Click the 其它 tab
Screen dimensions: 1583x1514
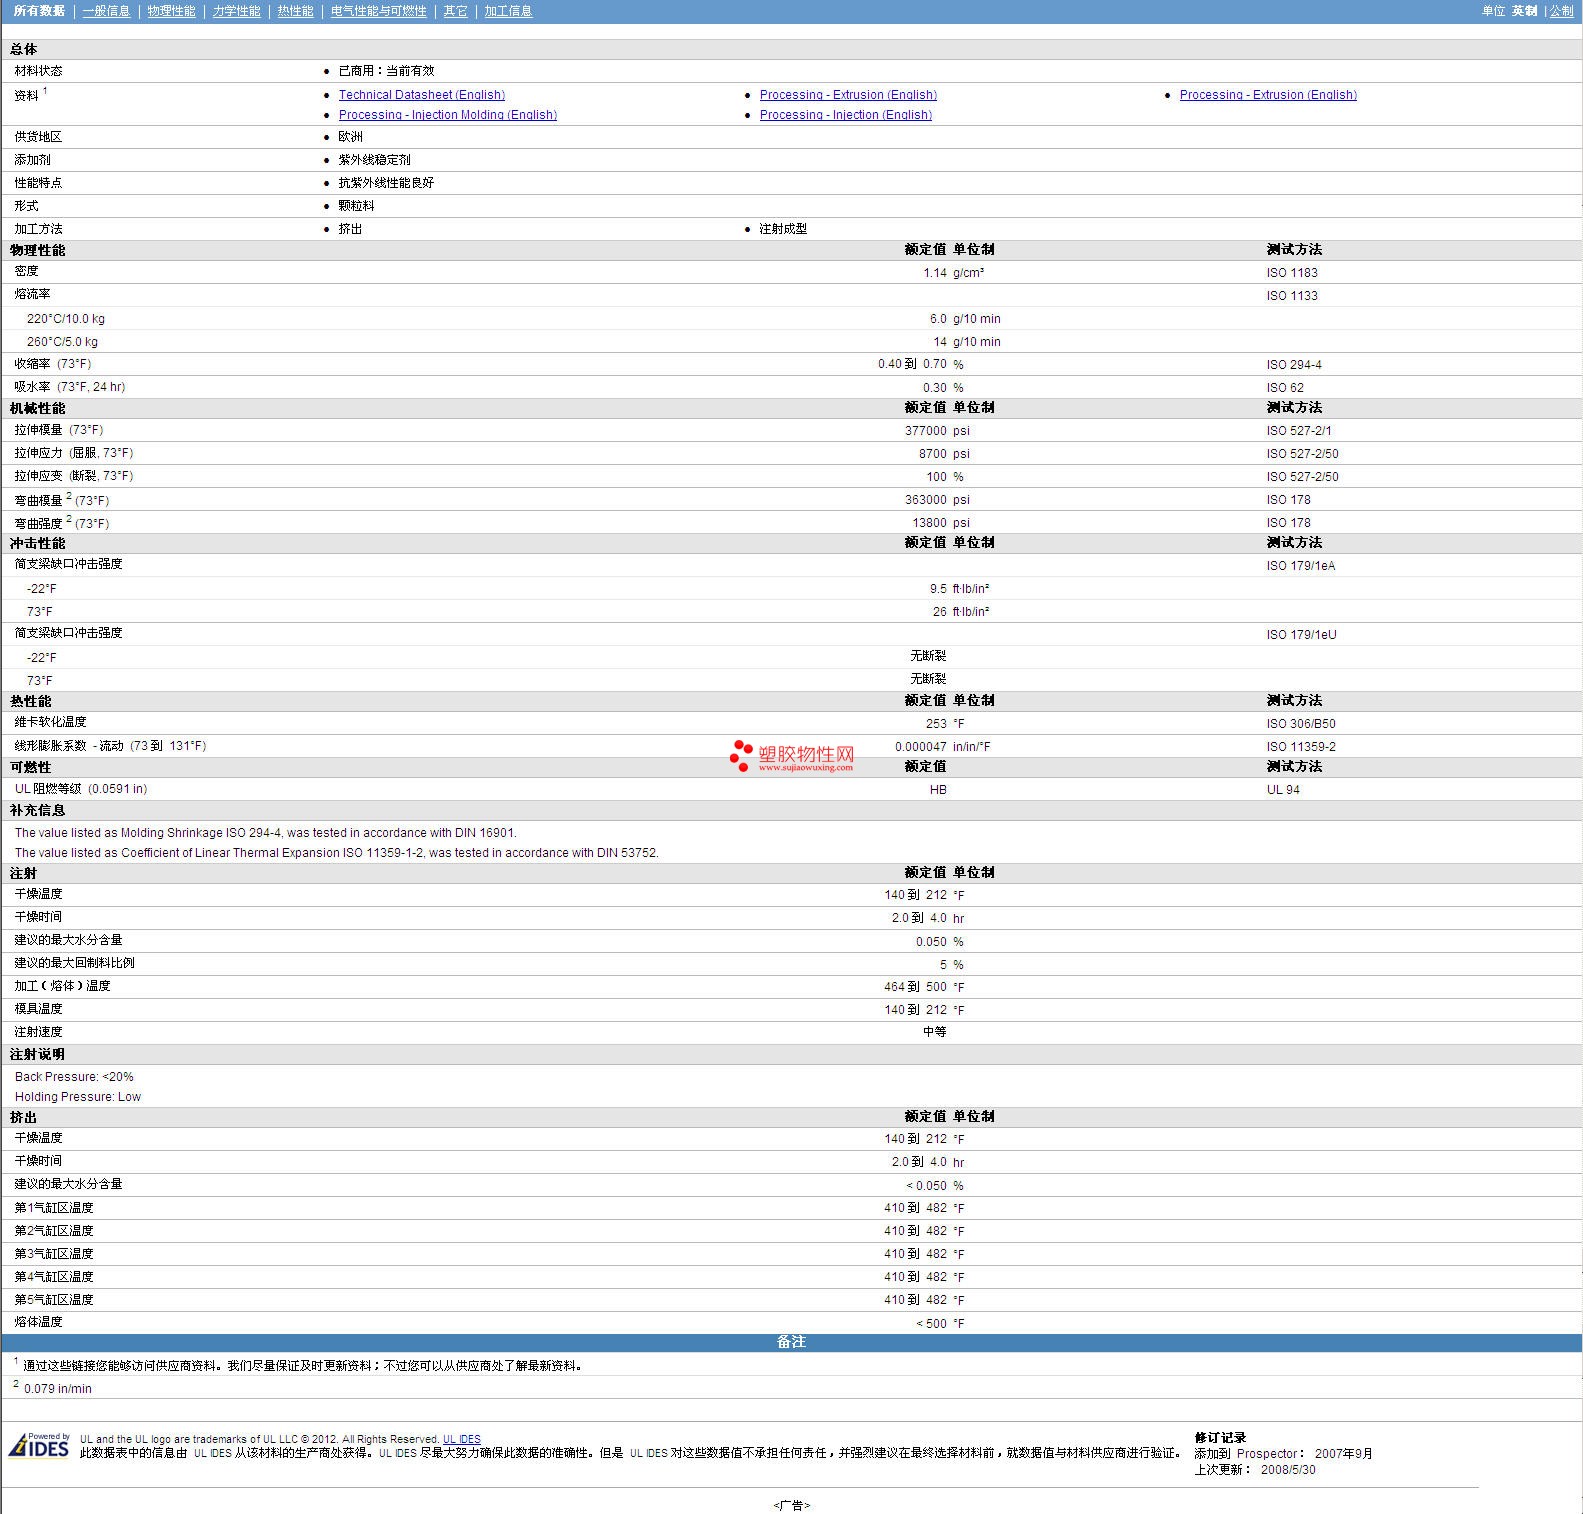[455, 11]
